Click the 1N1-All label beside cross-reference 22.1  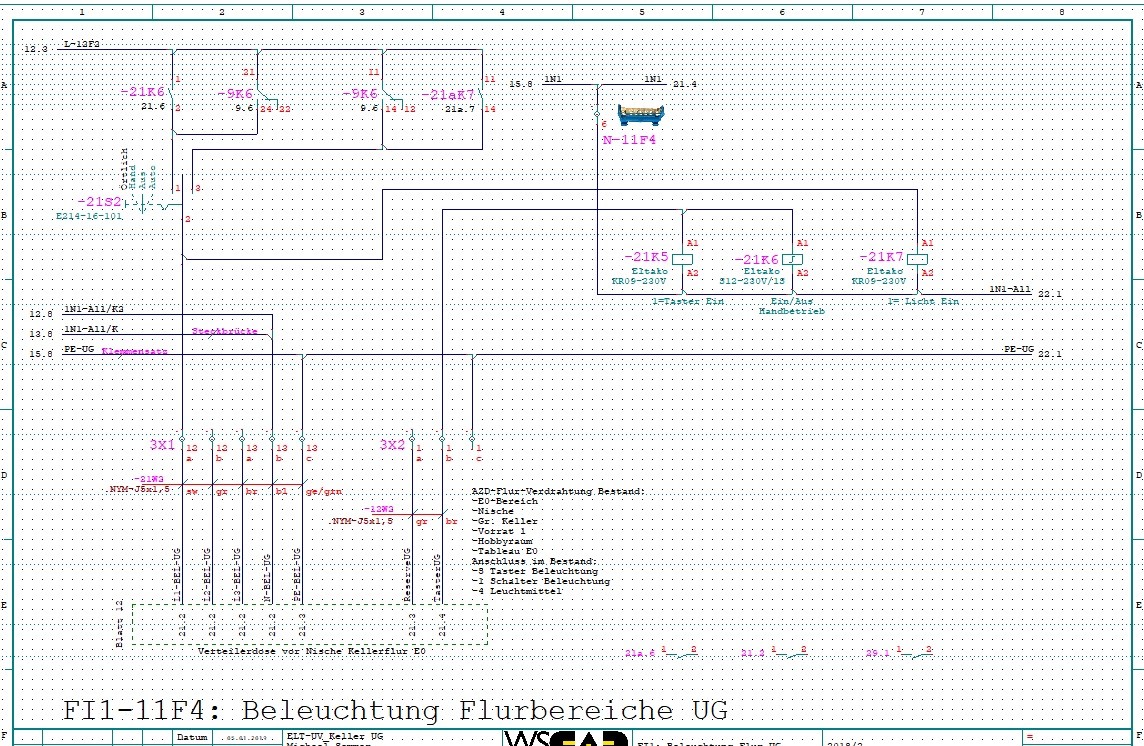coord(1010,289)
